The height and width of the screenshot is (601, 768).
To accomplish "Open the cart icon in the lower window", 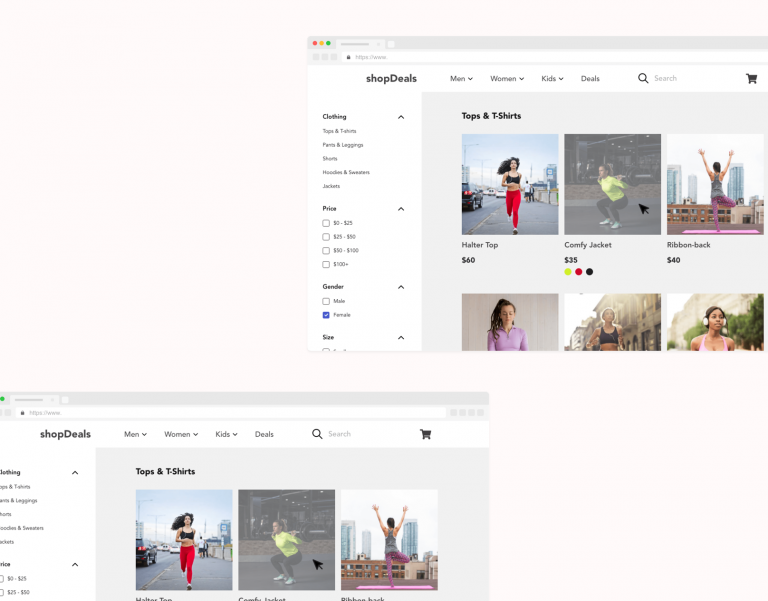I will [x=425, y=434].
